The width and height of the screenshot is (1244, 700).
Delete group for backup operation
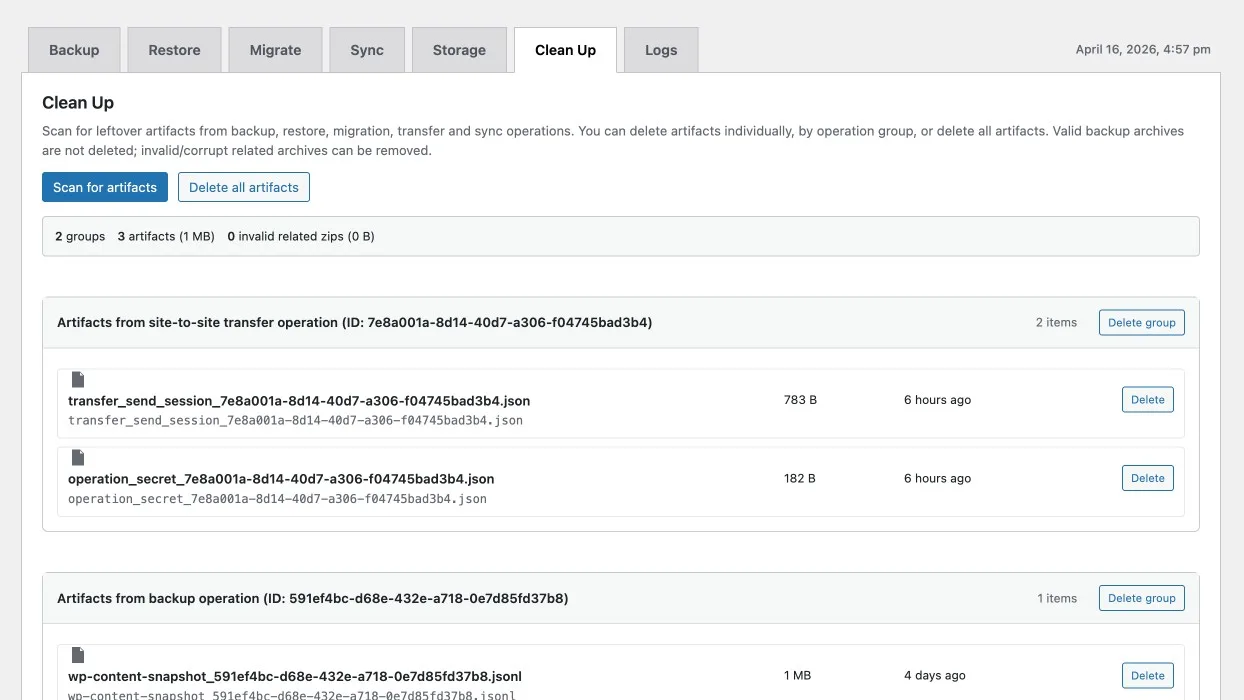click(x=1141, y=598)
